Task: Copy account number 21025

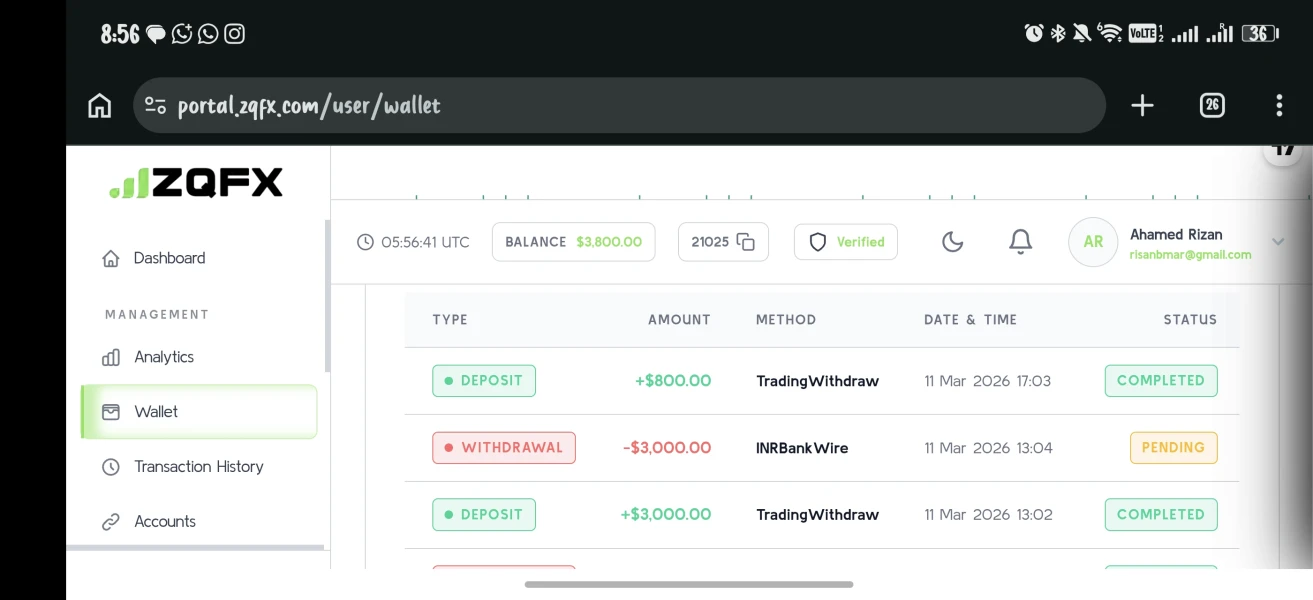Action: click(723, 242)
